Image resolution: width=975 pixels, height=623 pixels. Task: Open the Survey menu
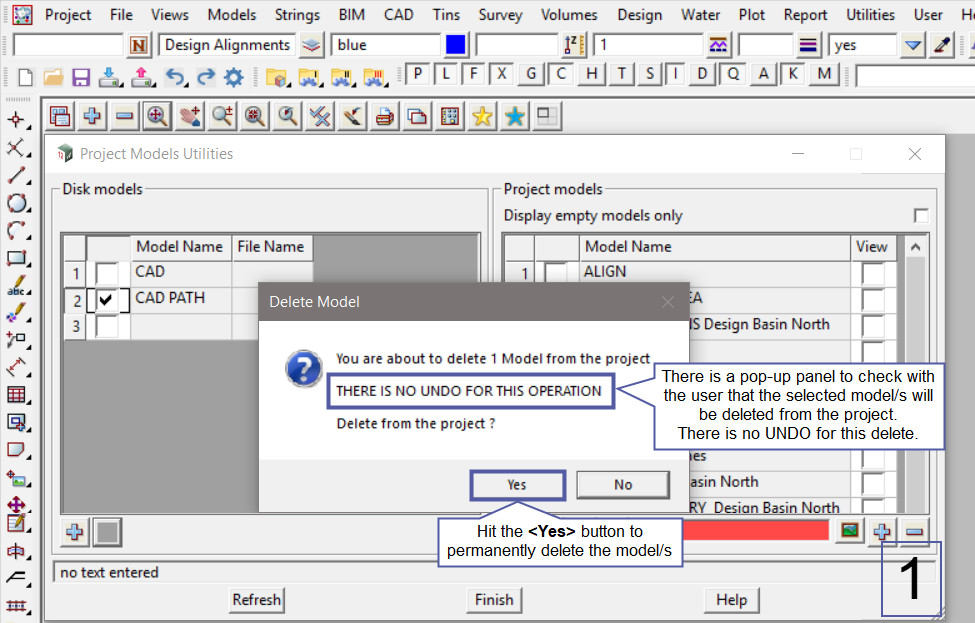tap(500, 14)
